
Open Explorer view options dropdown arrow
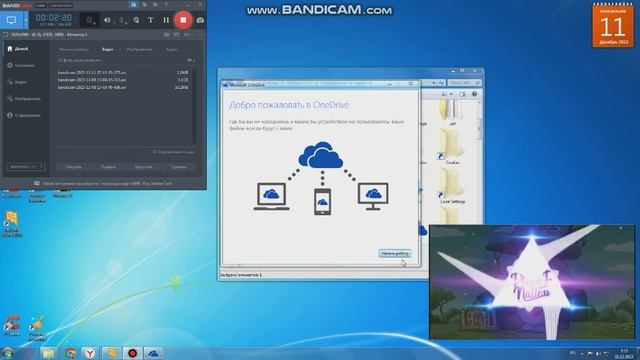pos(451,94)
